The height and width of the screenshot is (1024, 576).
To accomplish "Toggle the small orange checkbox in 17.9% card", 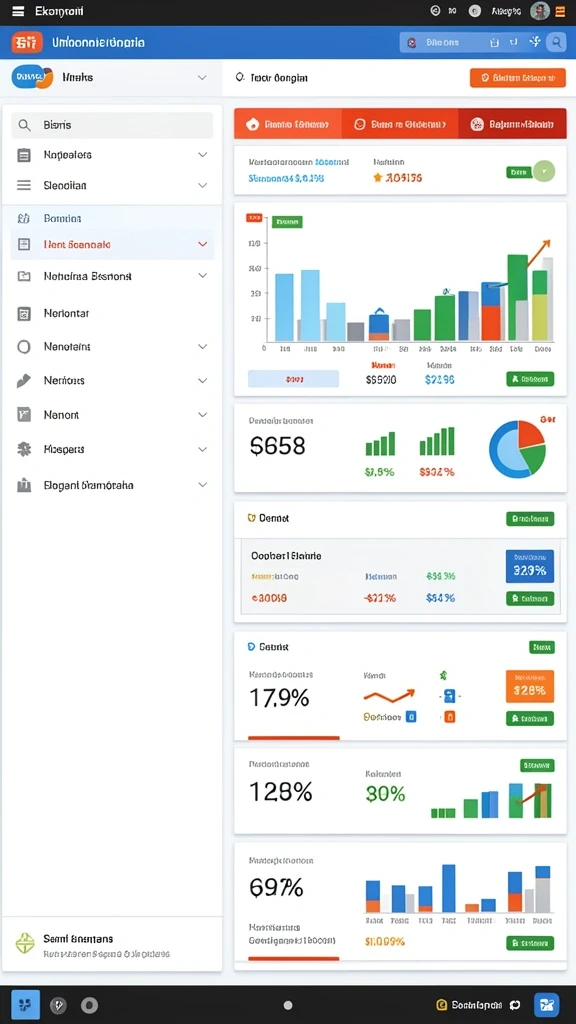I will tap(449, 716).
